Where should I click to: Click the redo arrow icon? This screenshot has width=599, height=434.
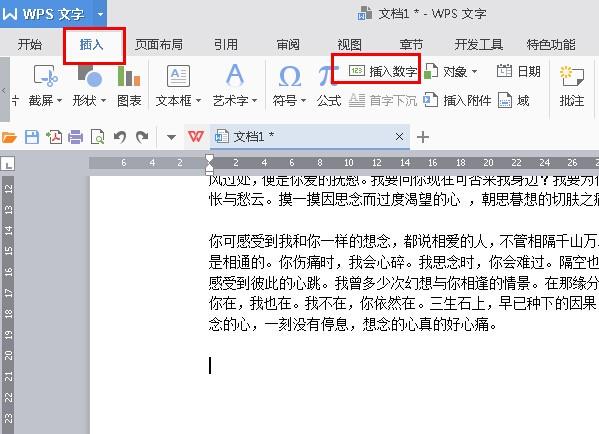pos(142,137)
